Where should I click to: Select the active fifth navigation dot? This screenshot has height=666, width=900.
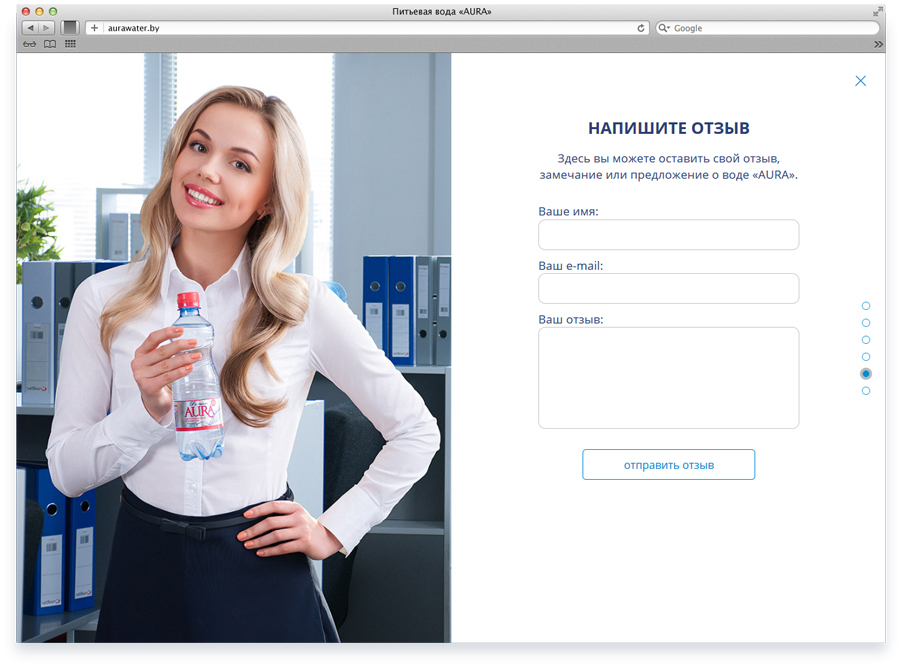click(x=866, y=374)
